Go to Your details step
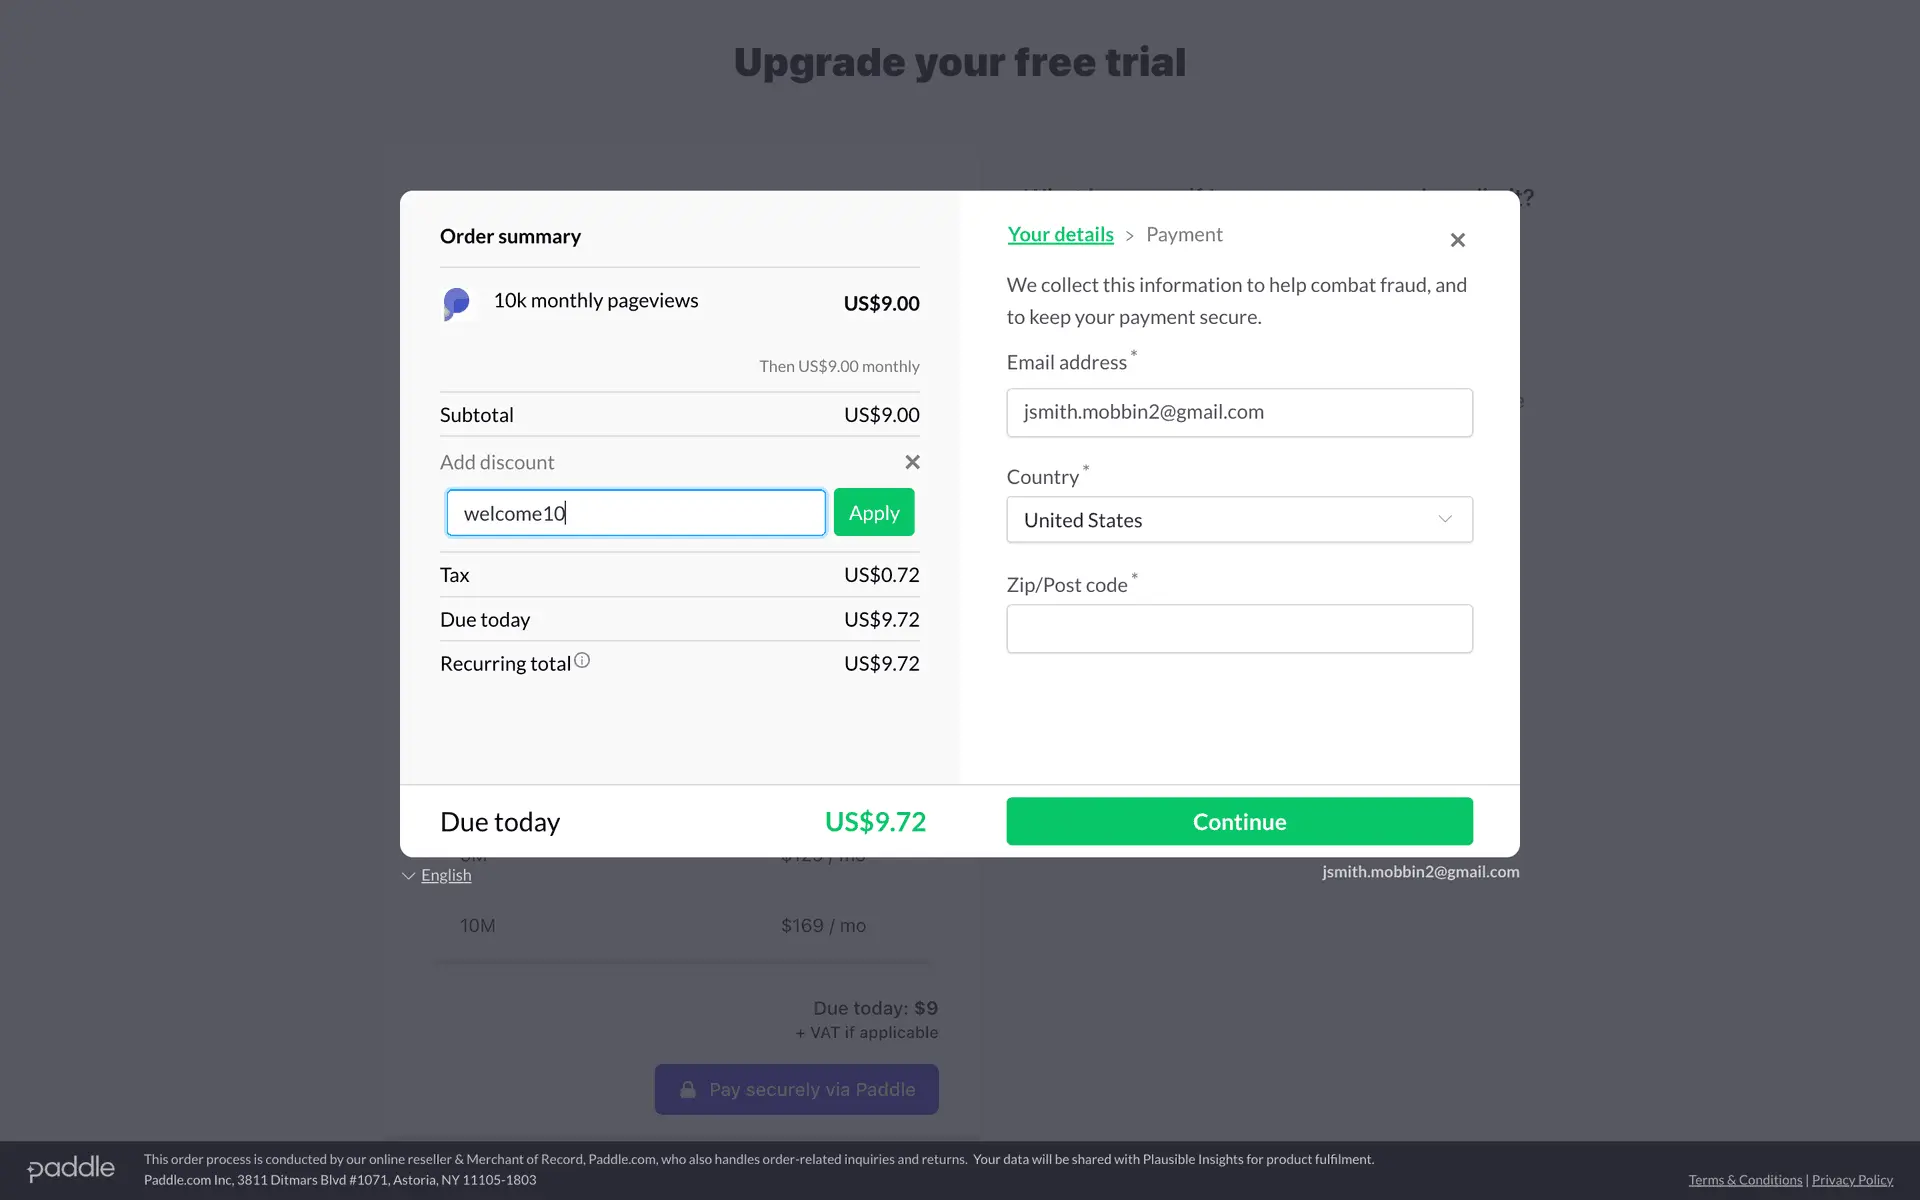 click(1060, 235)
